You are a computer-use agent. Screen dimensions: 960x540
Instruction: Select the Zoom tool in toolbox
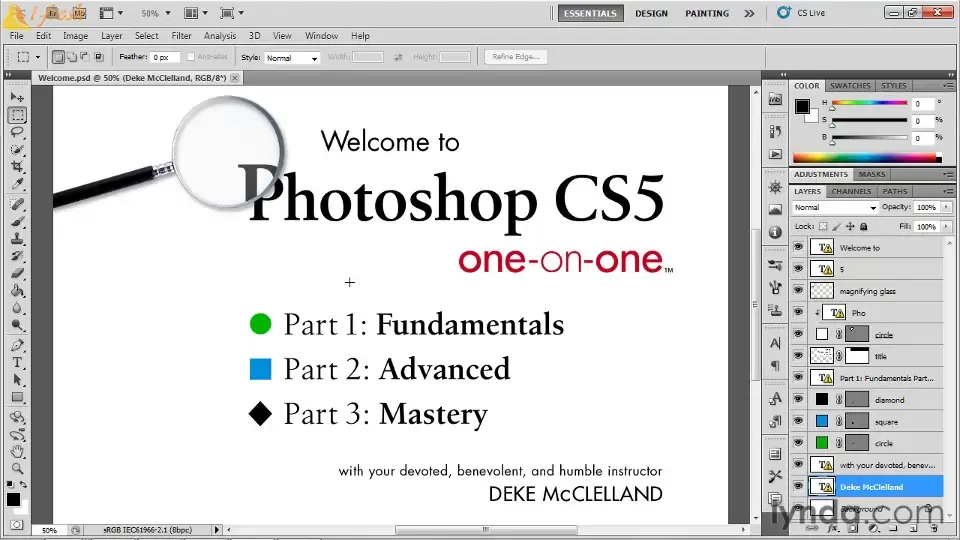17,469
